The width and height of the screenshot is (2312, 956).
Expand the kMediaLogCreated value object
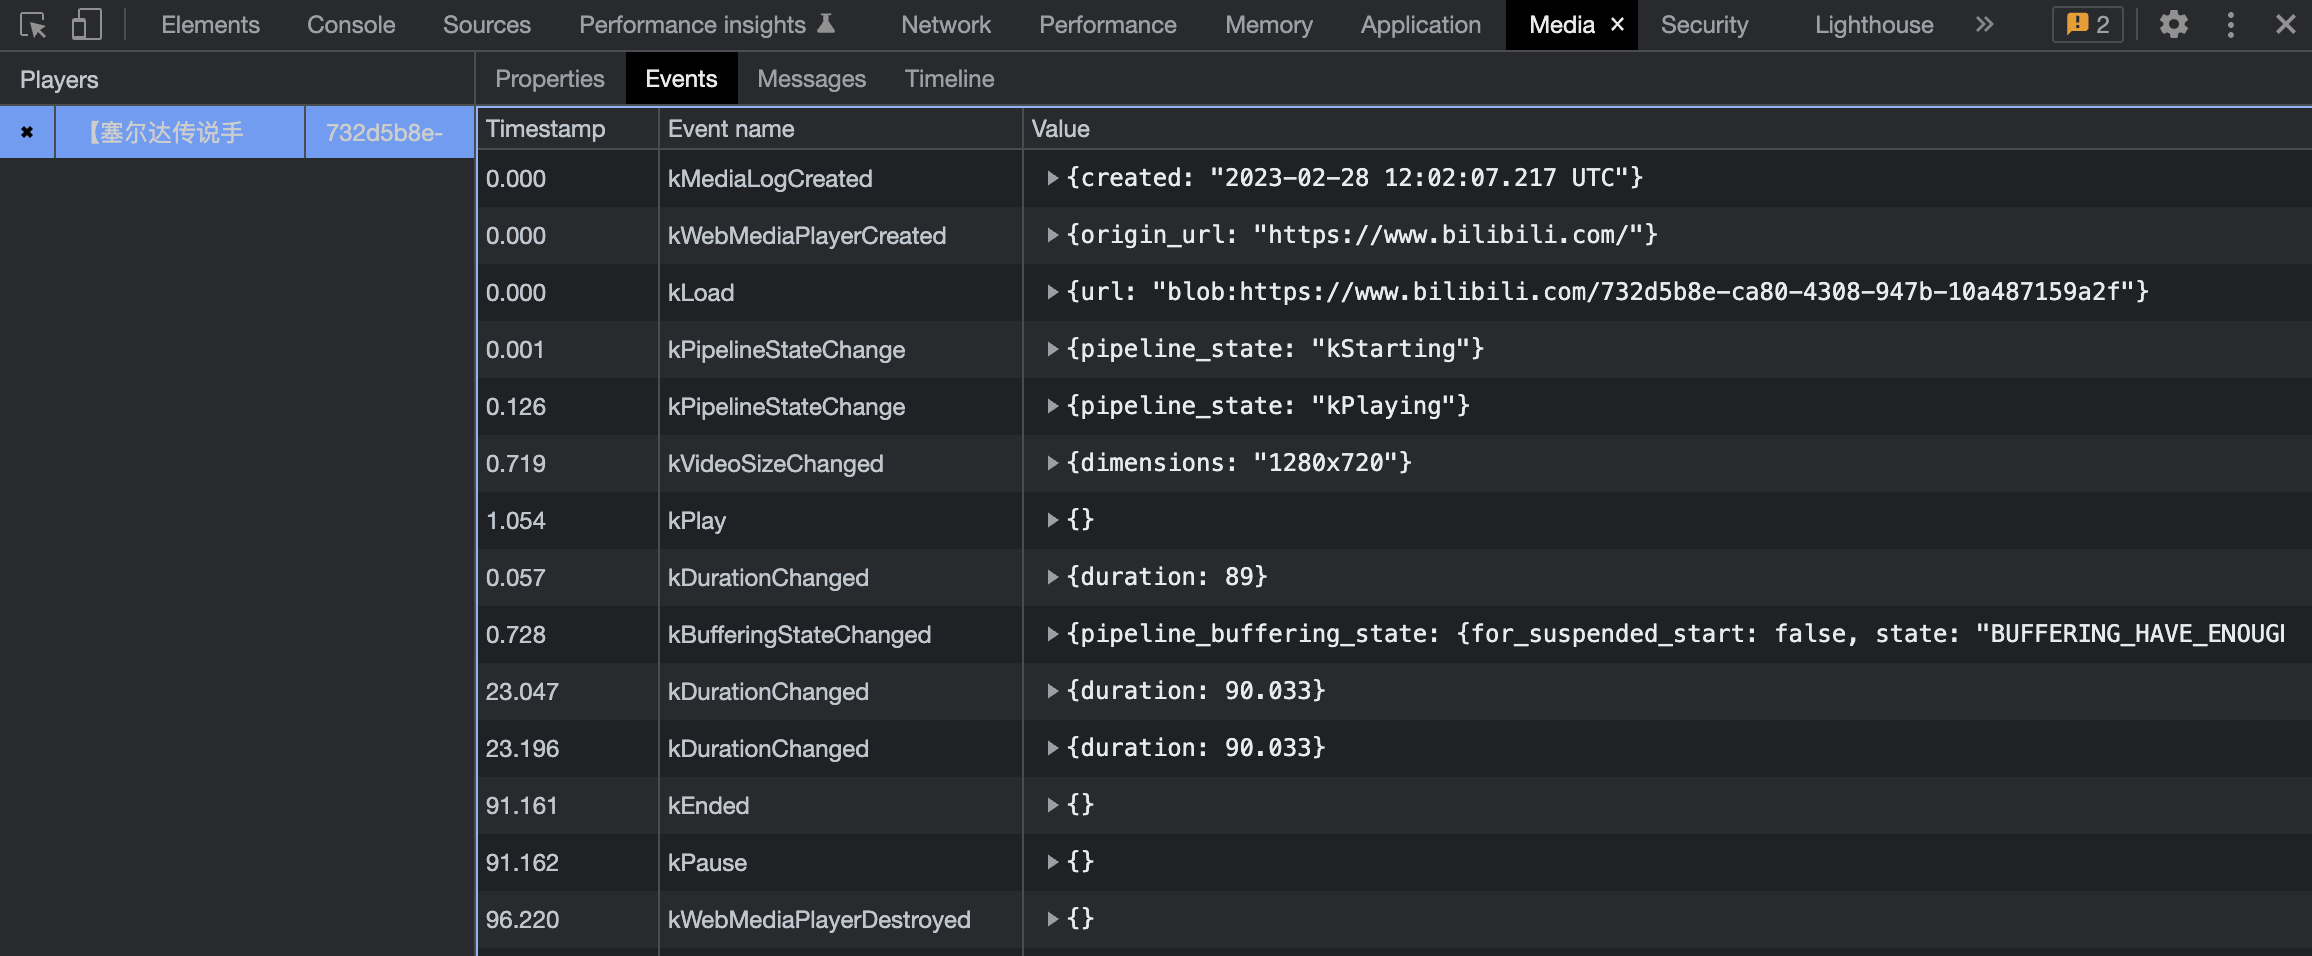[x=1052, y=178]
